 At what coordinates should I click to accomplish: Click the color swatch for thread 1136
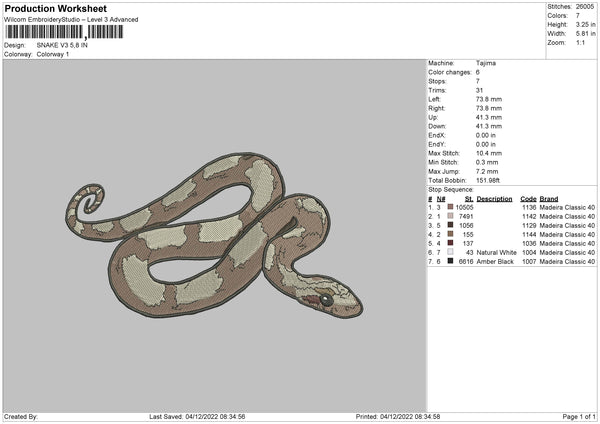click(451, 207)
